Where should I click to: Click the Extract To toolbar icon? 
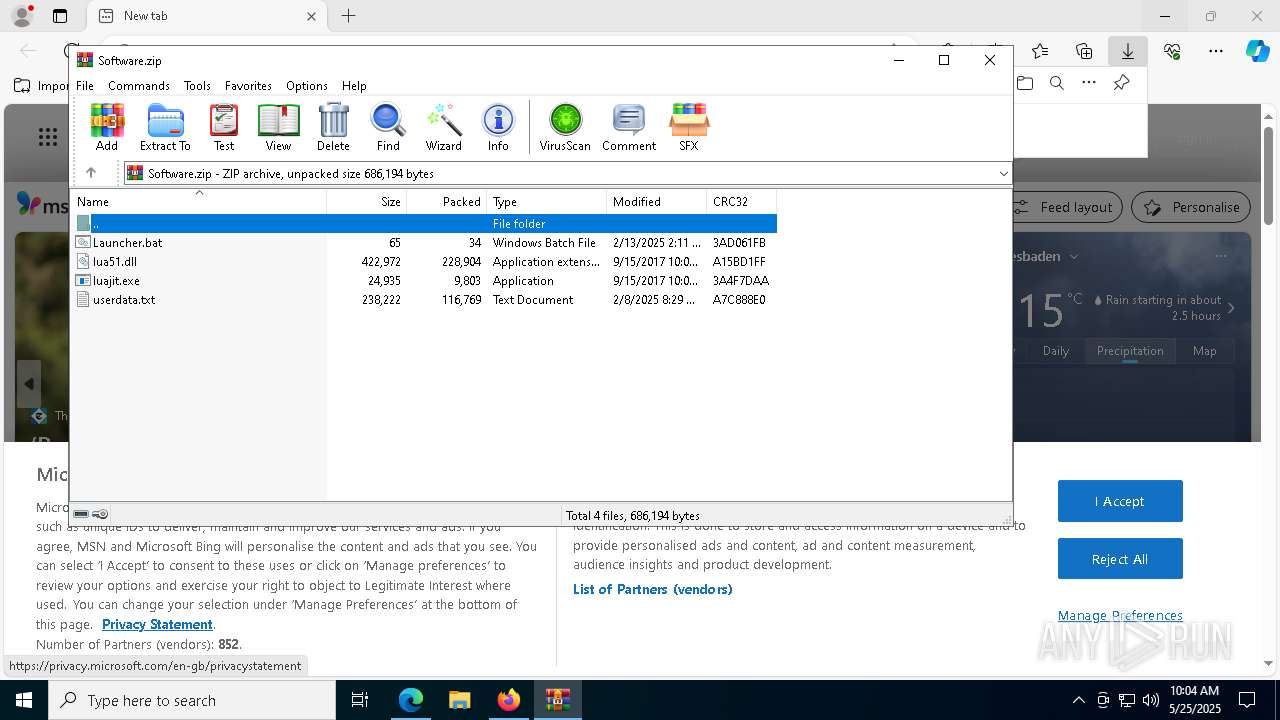[165, 127]
